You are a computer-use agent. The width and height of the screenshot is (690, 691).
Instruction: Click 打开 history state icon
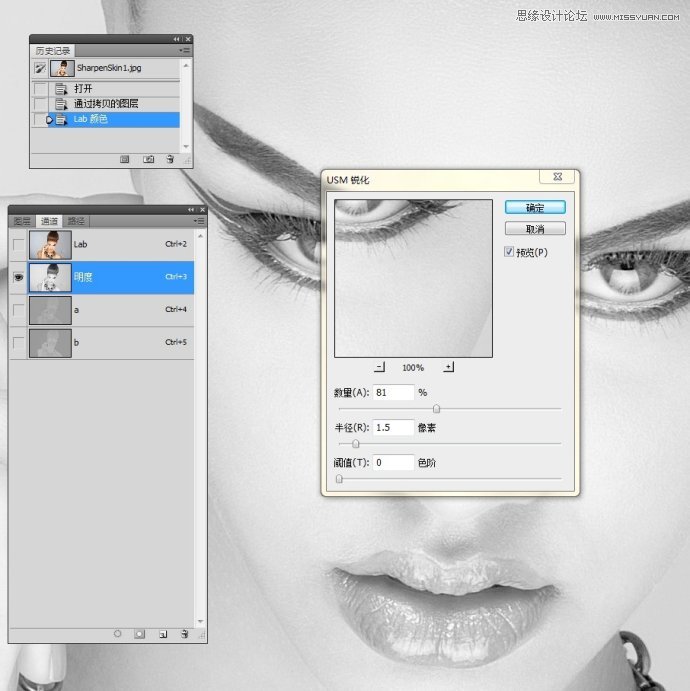[x=61, y=89]
